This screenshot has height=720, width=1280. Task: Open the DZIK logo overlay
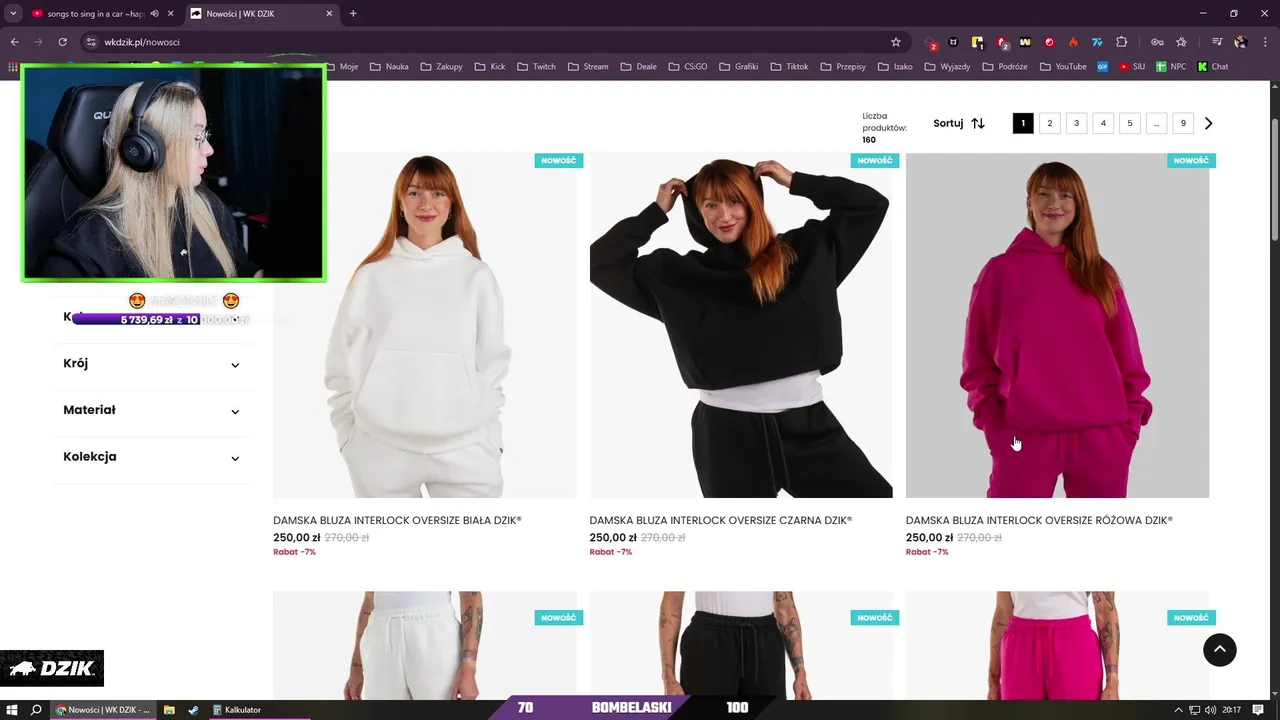(52, 668)
